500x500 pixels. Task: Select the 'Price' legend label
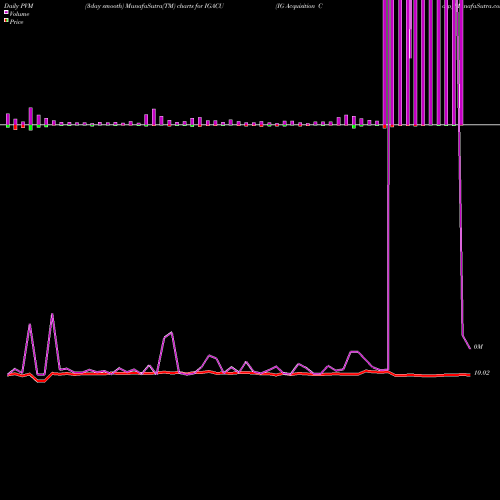click(16, 22)
